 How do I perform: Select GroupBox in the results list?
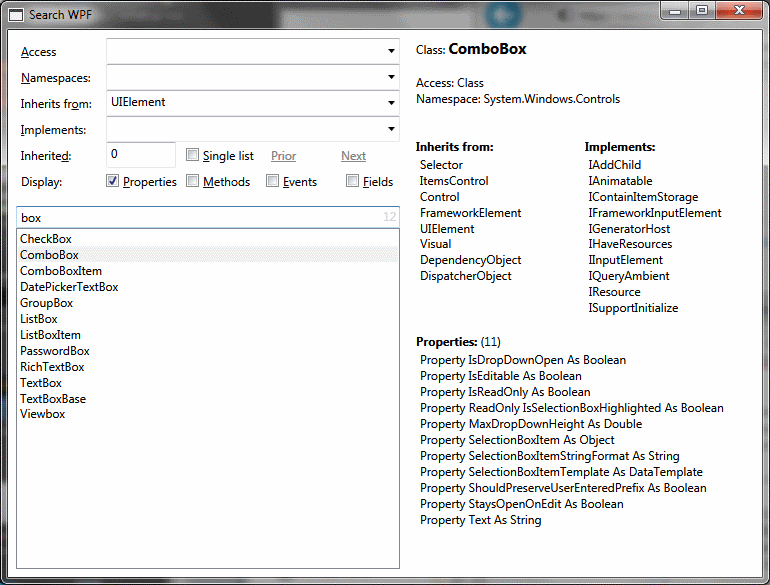207,303
